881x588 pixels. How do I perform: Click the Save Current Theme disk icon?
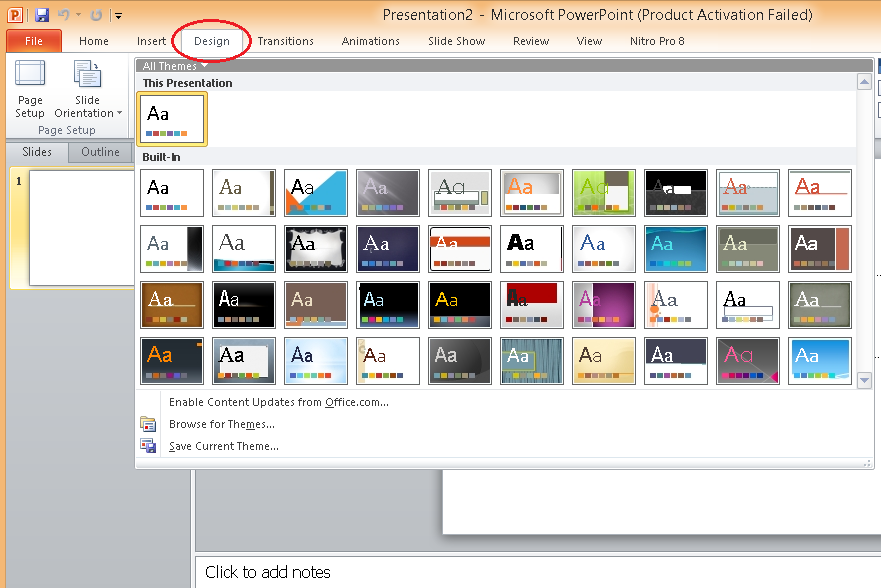click(148, 446)
